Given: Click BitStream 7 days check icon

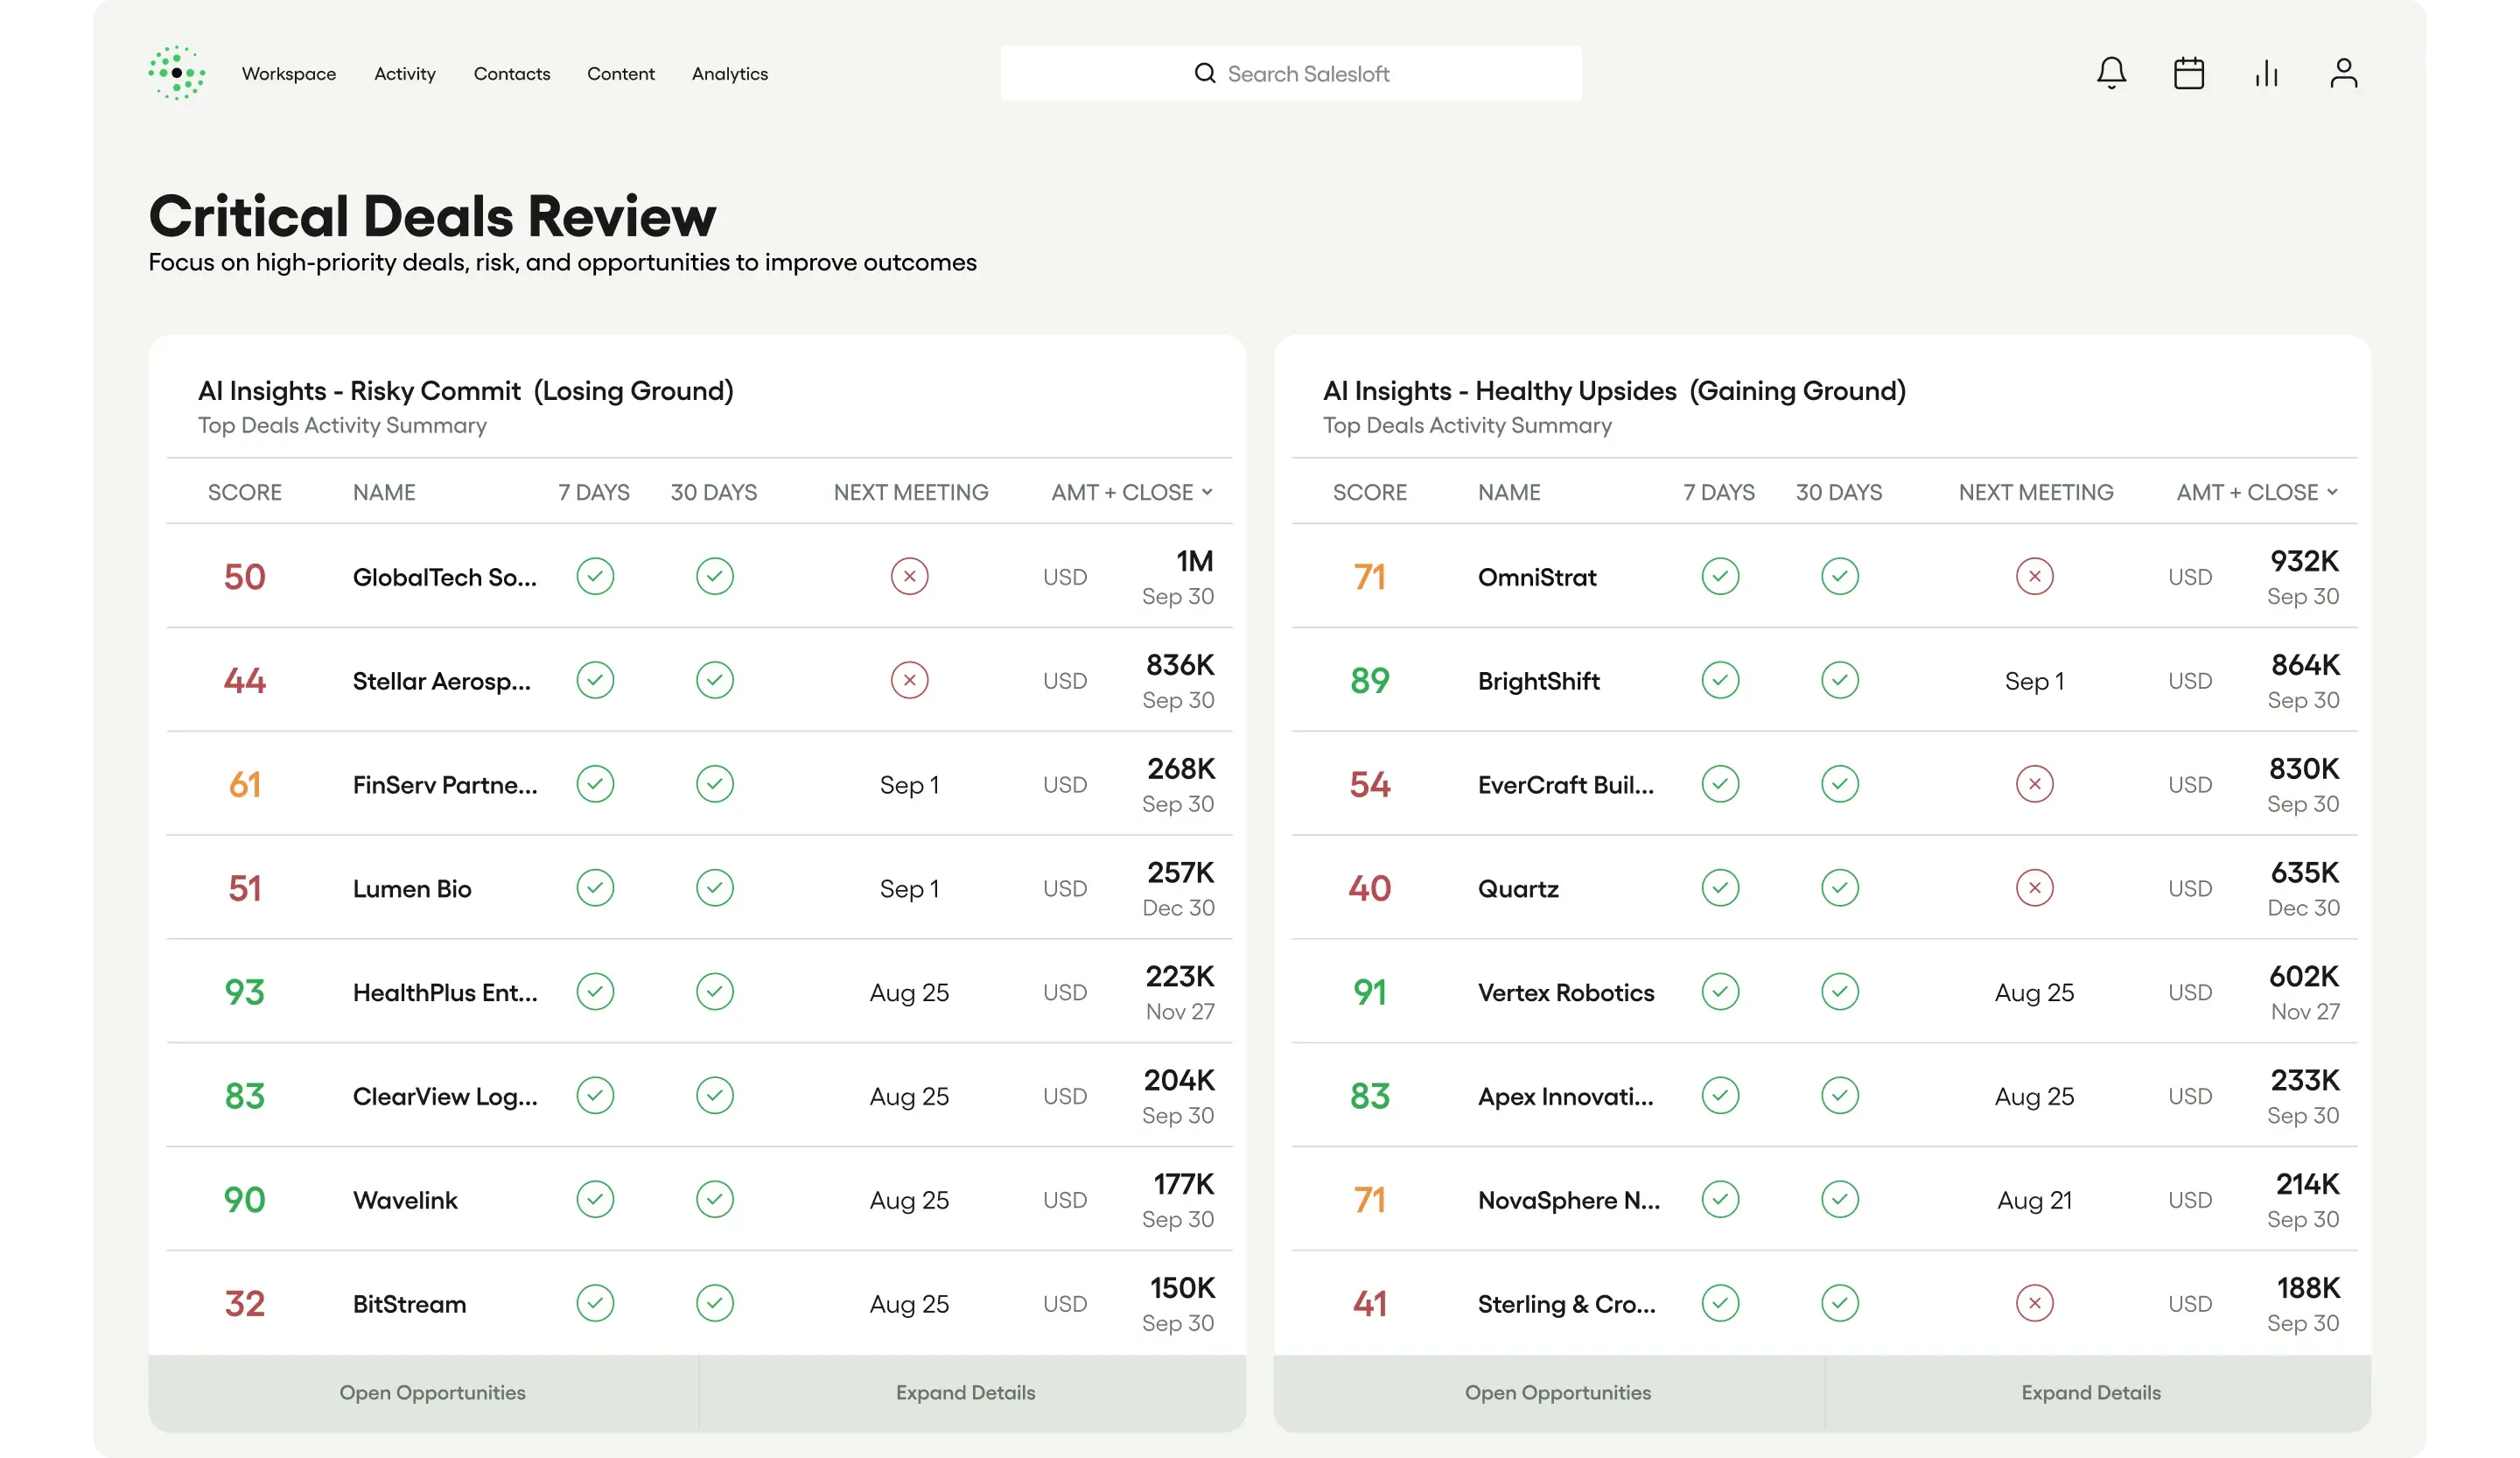Looking at the screenshot, I should coord(595,1303).
